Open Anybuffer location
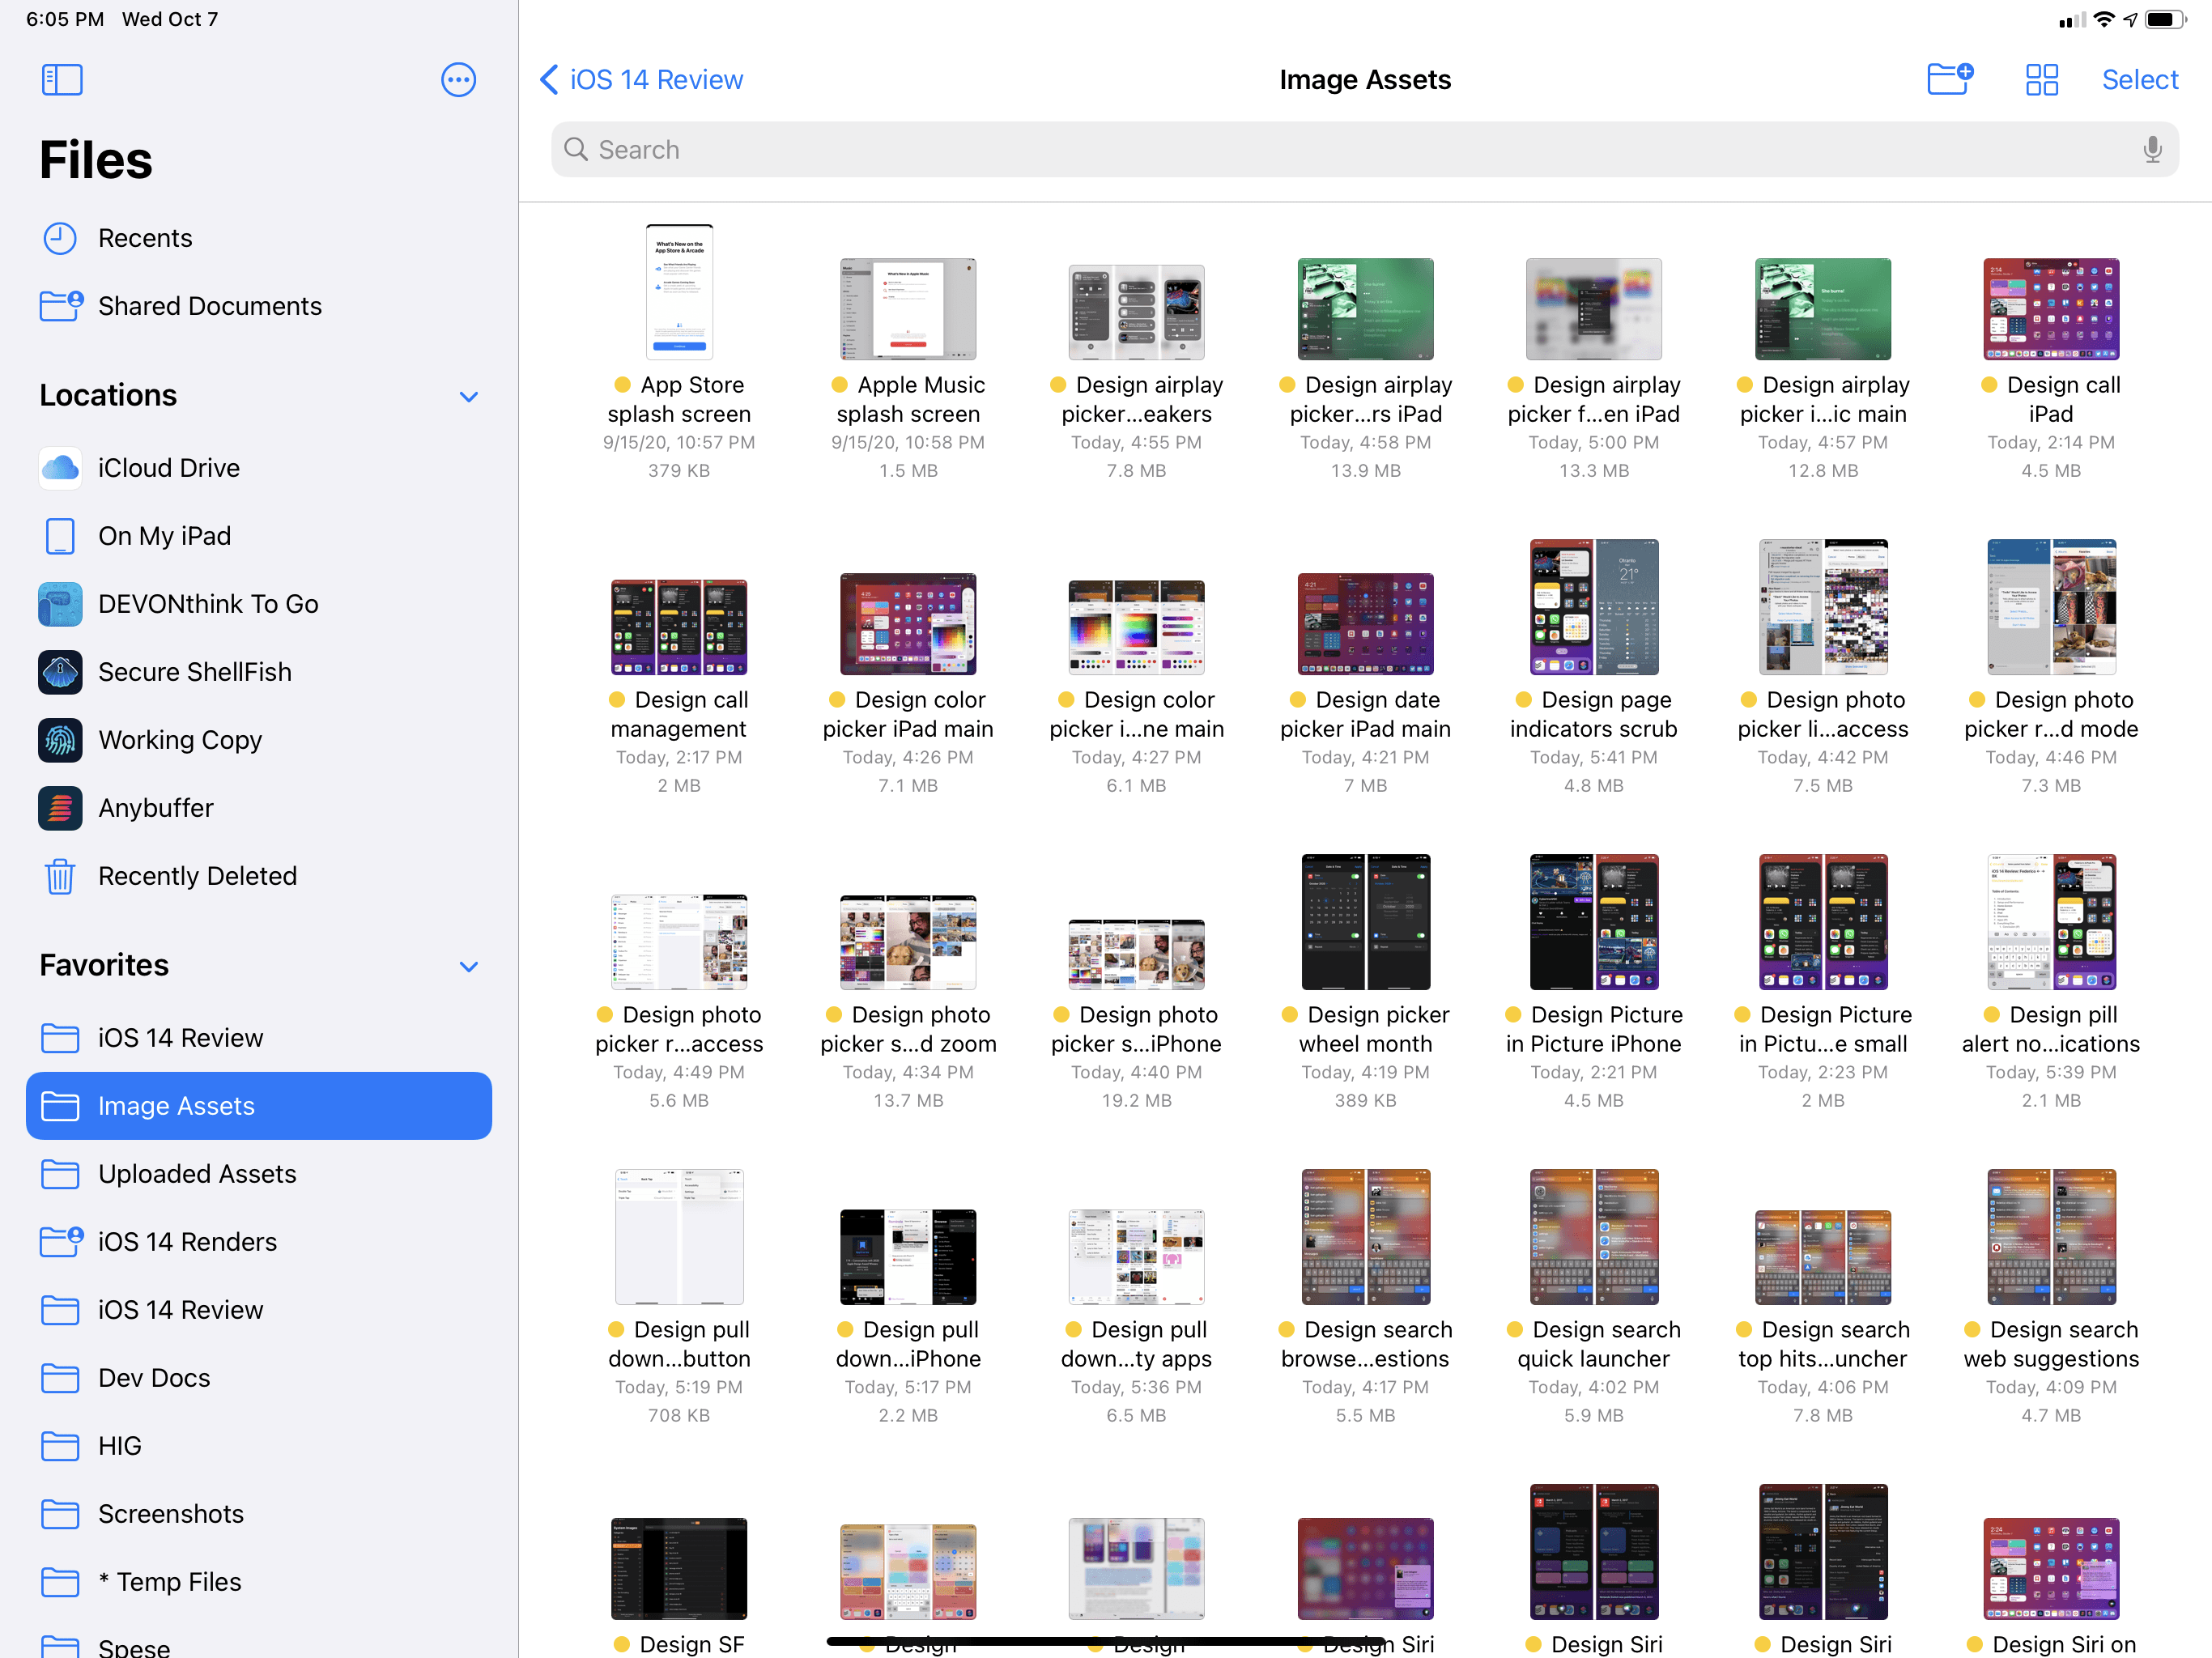Screen dimensions: 2212x1658 tap(259, 808)
